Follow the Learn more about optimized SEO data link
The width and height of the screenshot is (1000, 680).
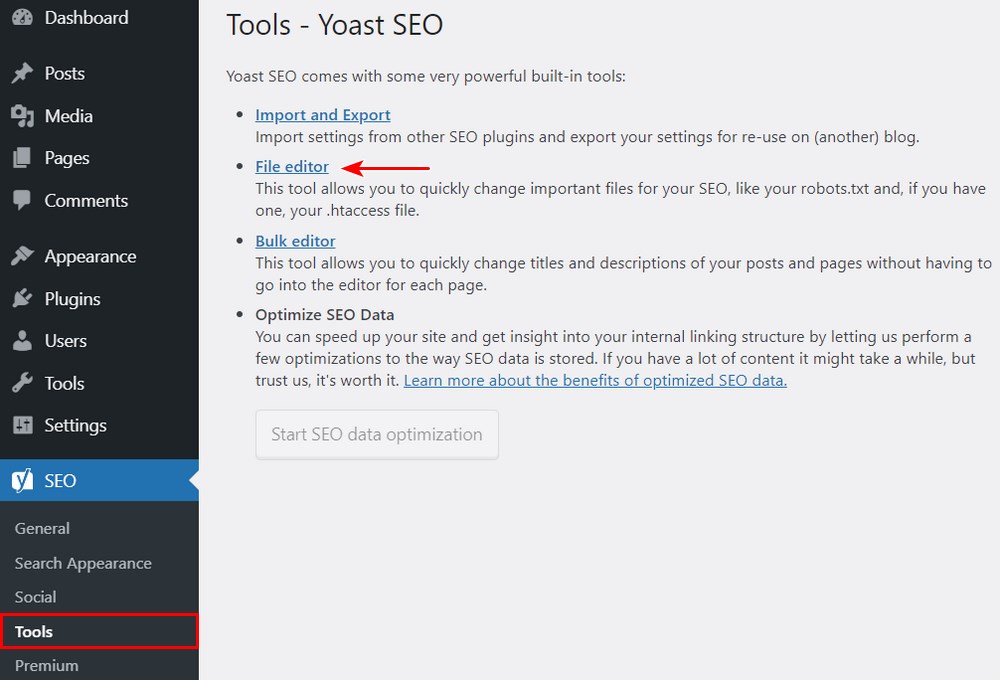coord(595,380)
